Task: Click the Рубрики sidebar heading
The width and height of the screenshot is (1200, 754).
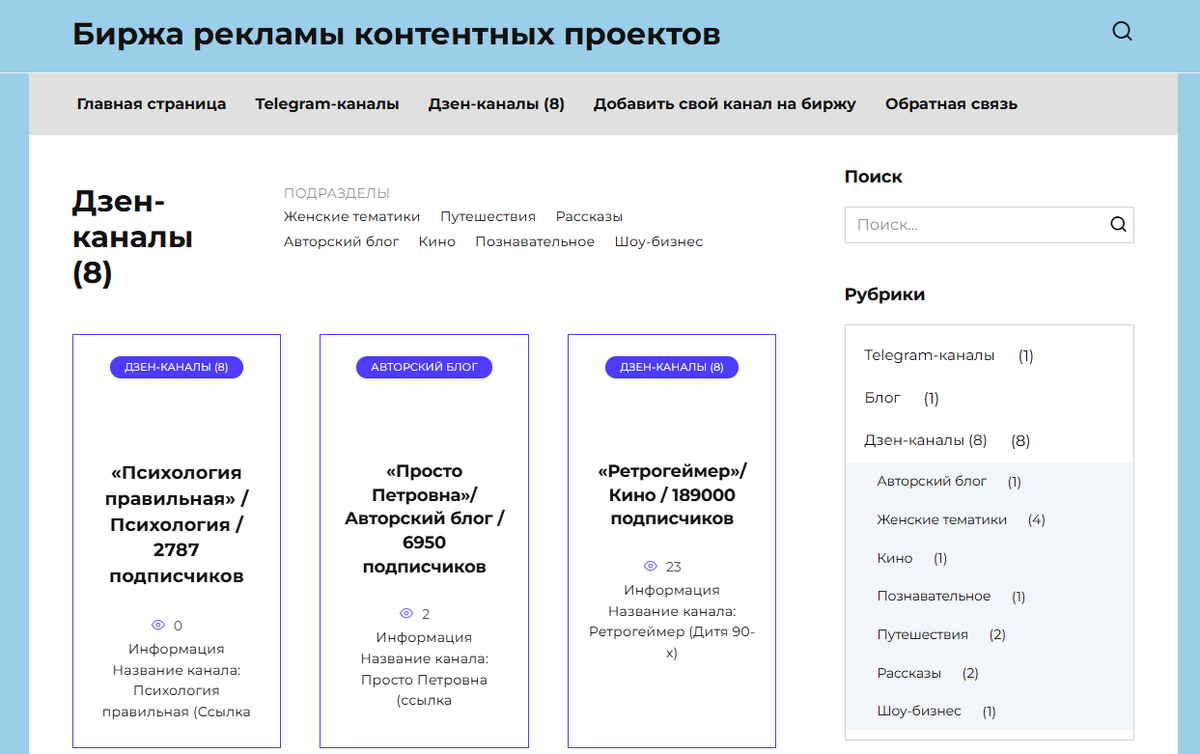Action: [x=885, y=295]
